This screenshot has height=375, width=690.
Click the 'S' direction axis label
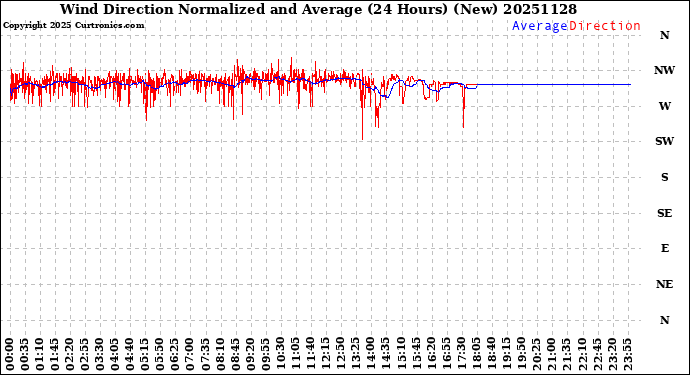pos(664,177)
